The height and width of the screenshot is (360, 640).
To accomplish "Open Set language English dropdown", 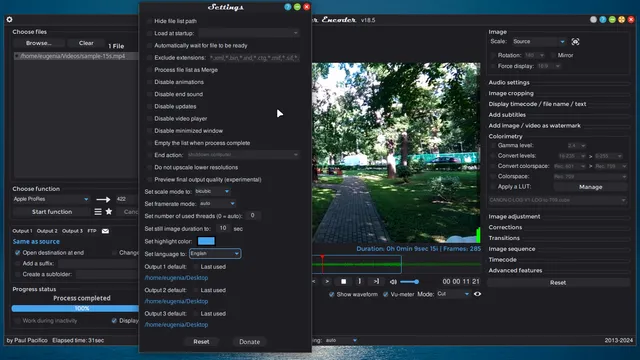I will (x=215, y=253).
